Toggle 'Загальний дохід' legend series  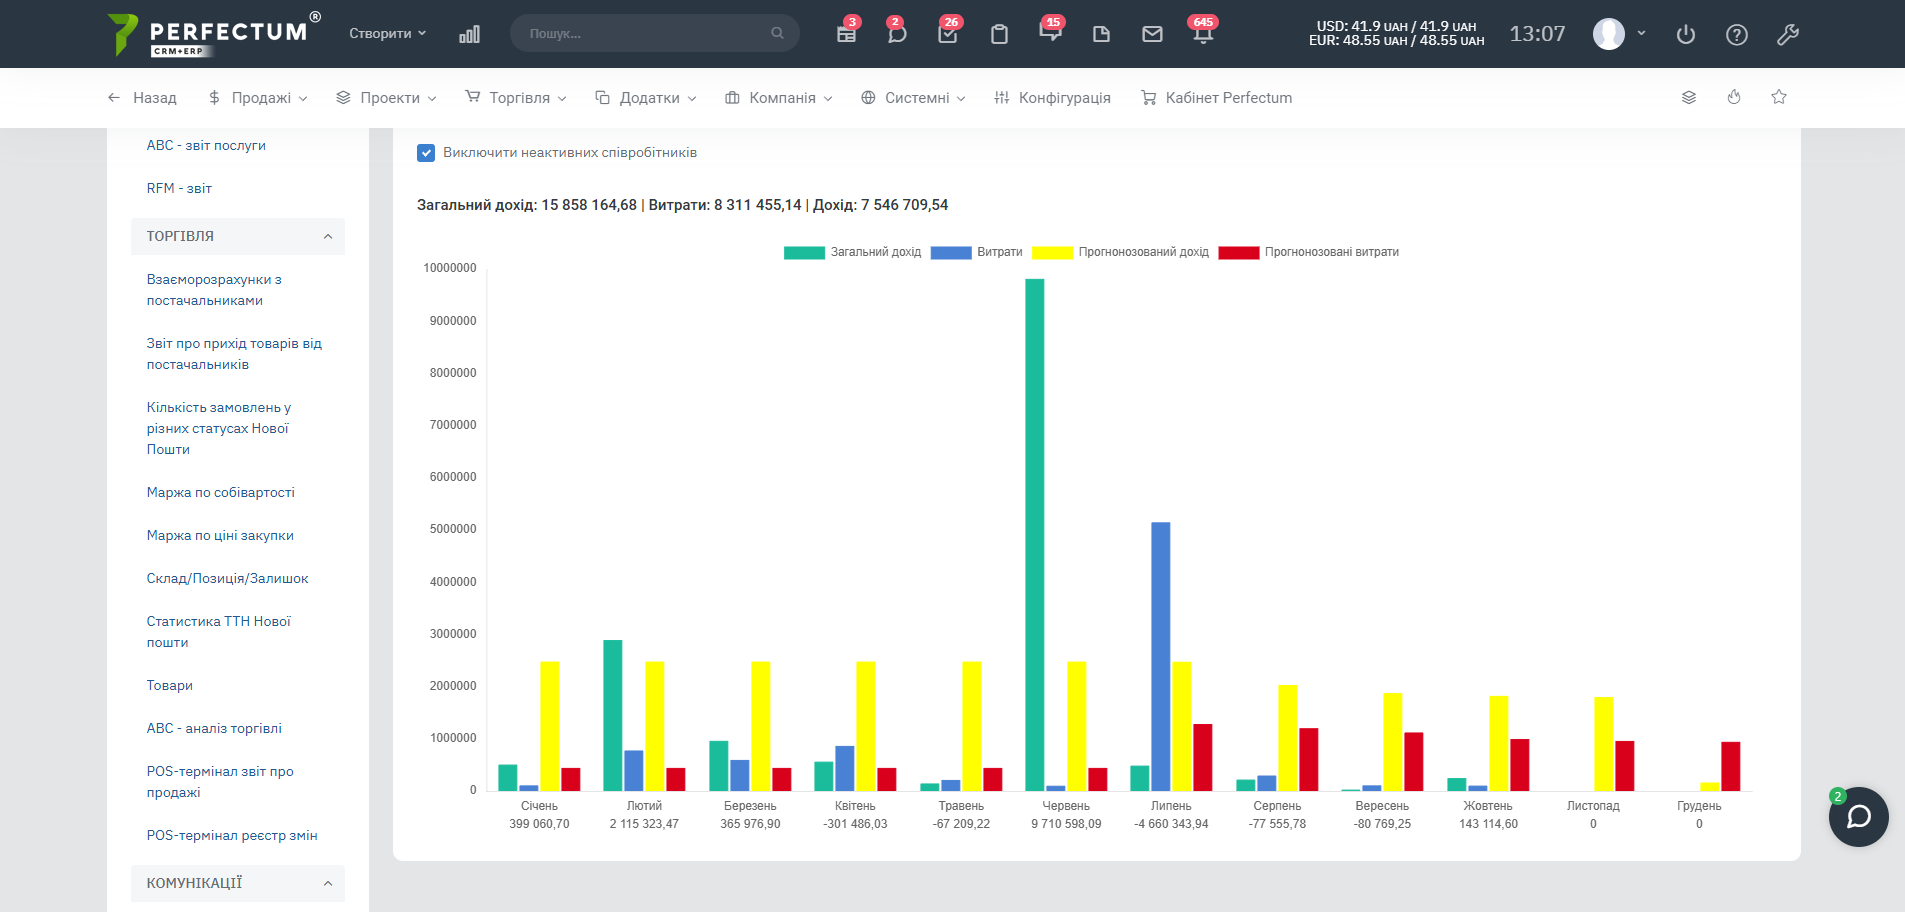tap(853, 252)
